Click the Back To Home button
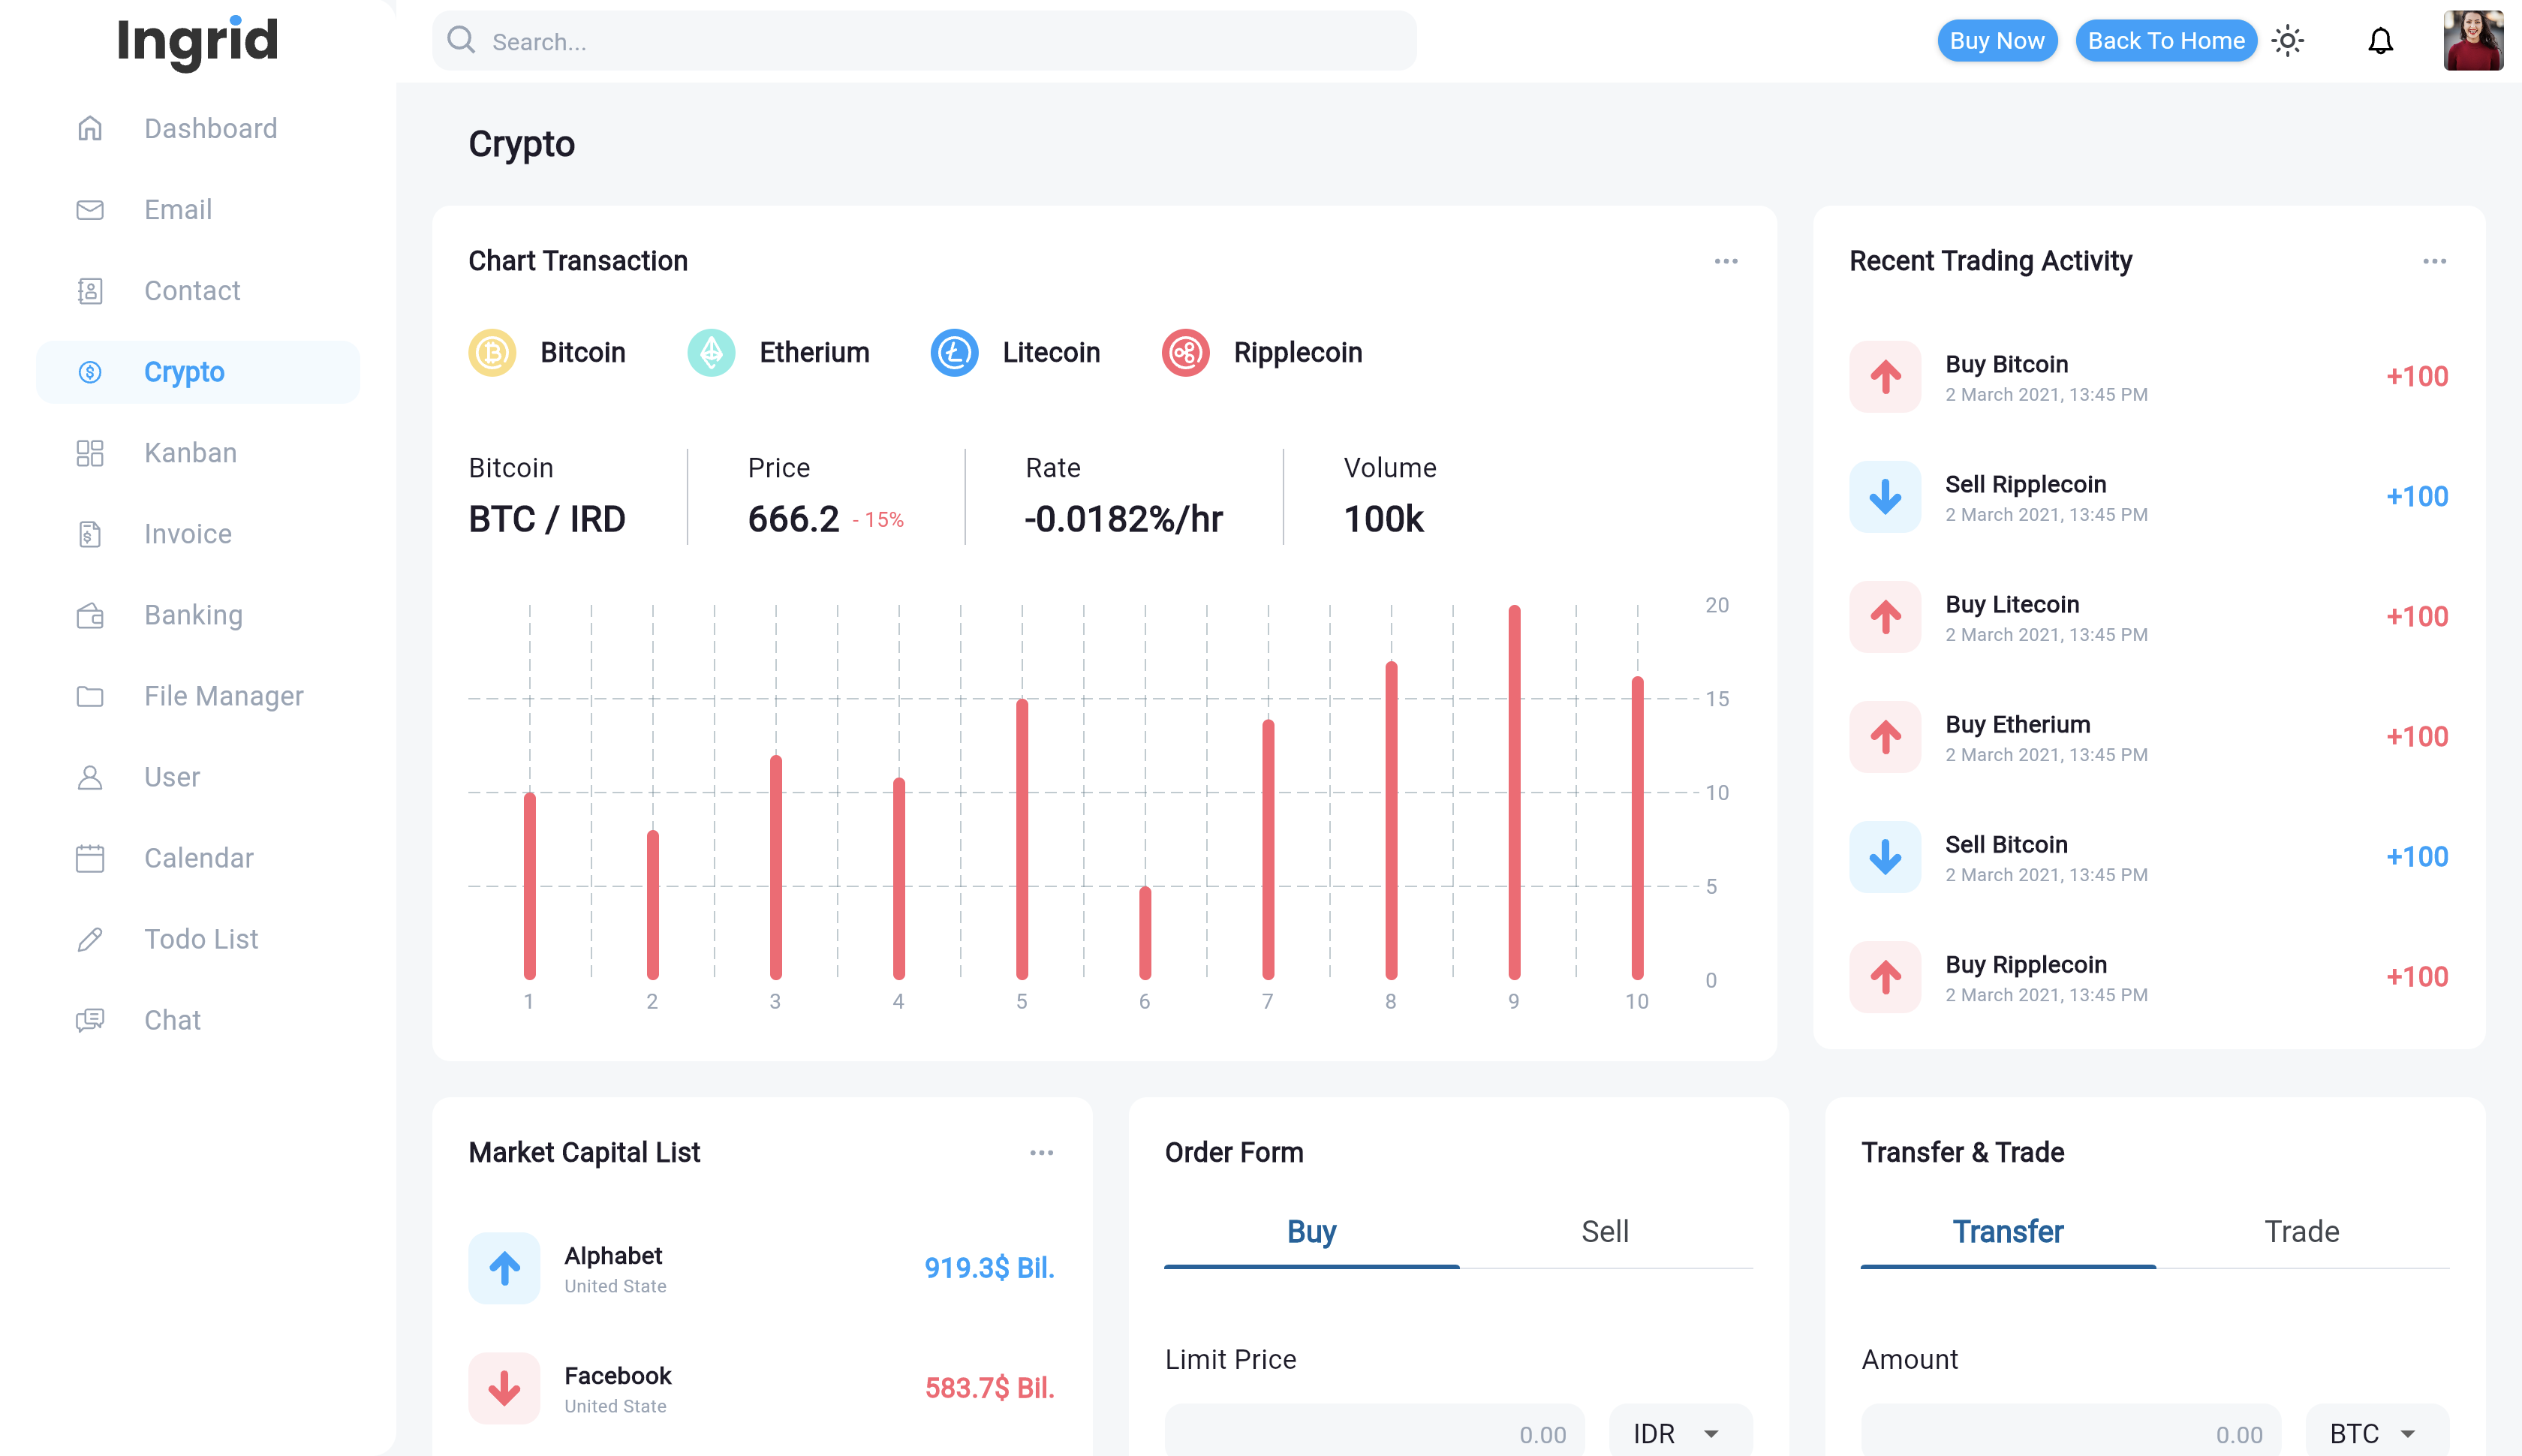Viewport: 2522px width, 1456px height. 2166,40
